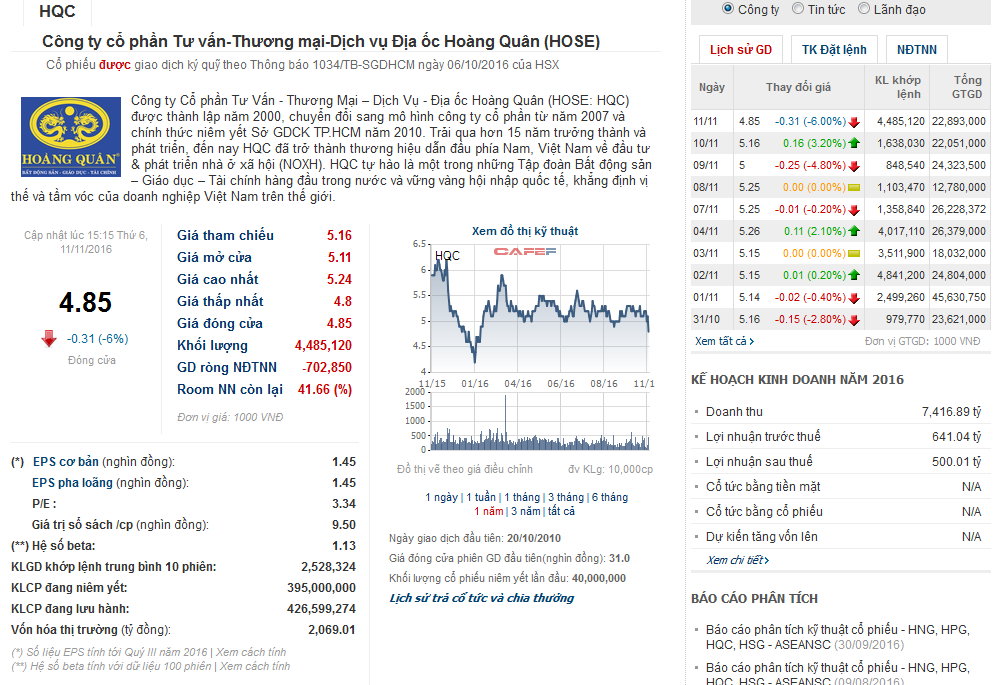Click Hệ số beta value 1.13
The image size is (997, 685).
(343, 546)
